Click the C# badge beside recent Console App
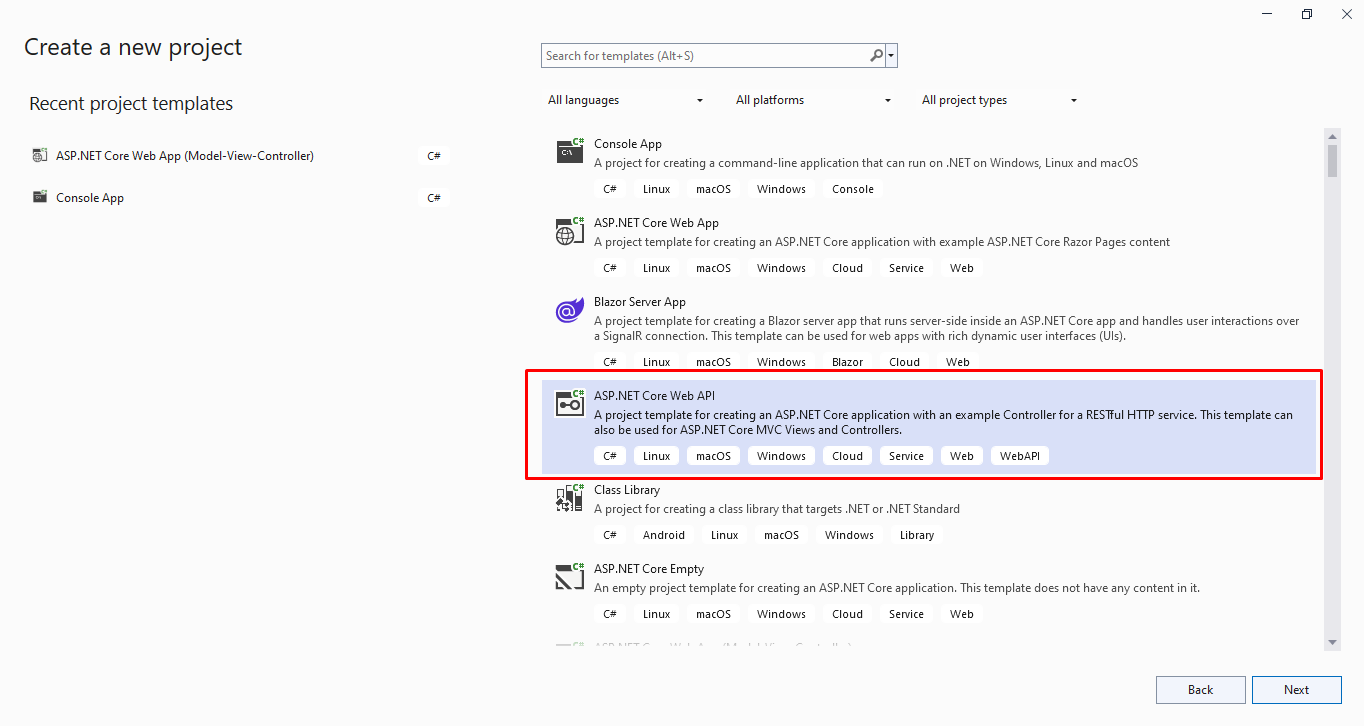1364x726 pixels. 434,198
